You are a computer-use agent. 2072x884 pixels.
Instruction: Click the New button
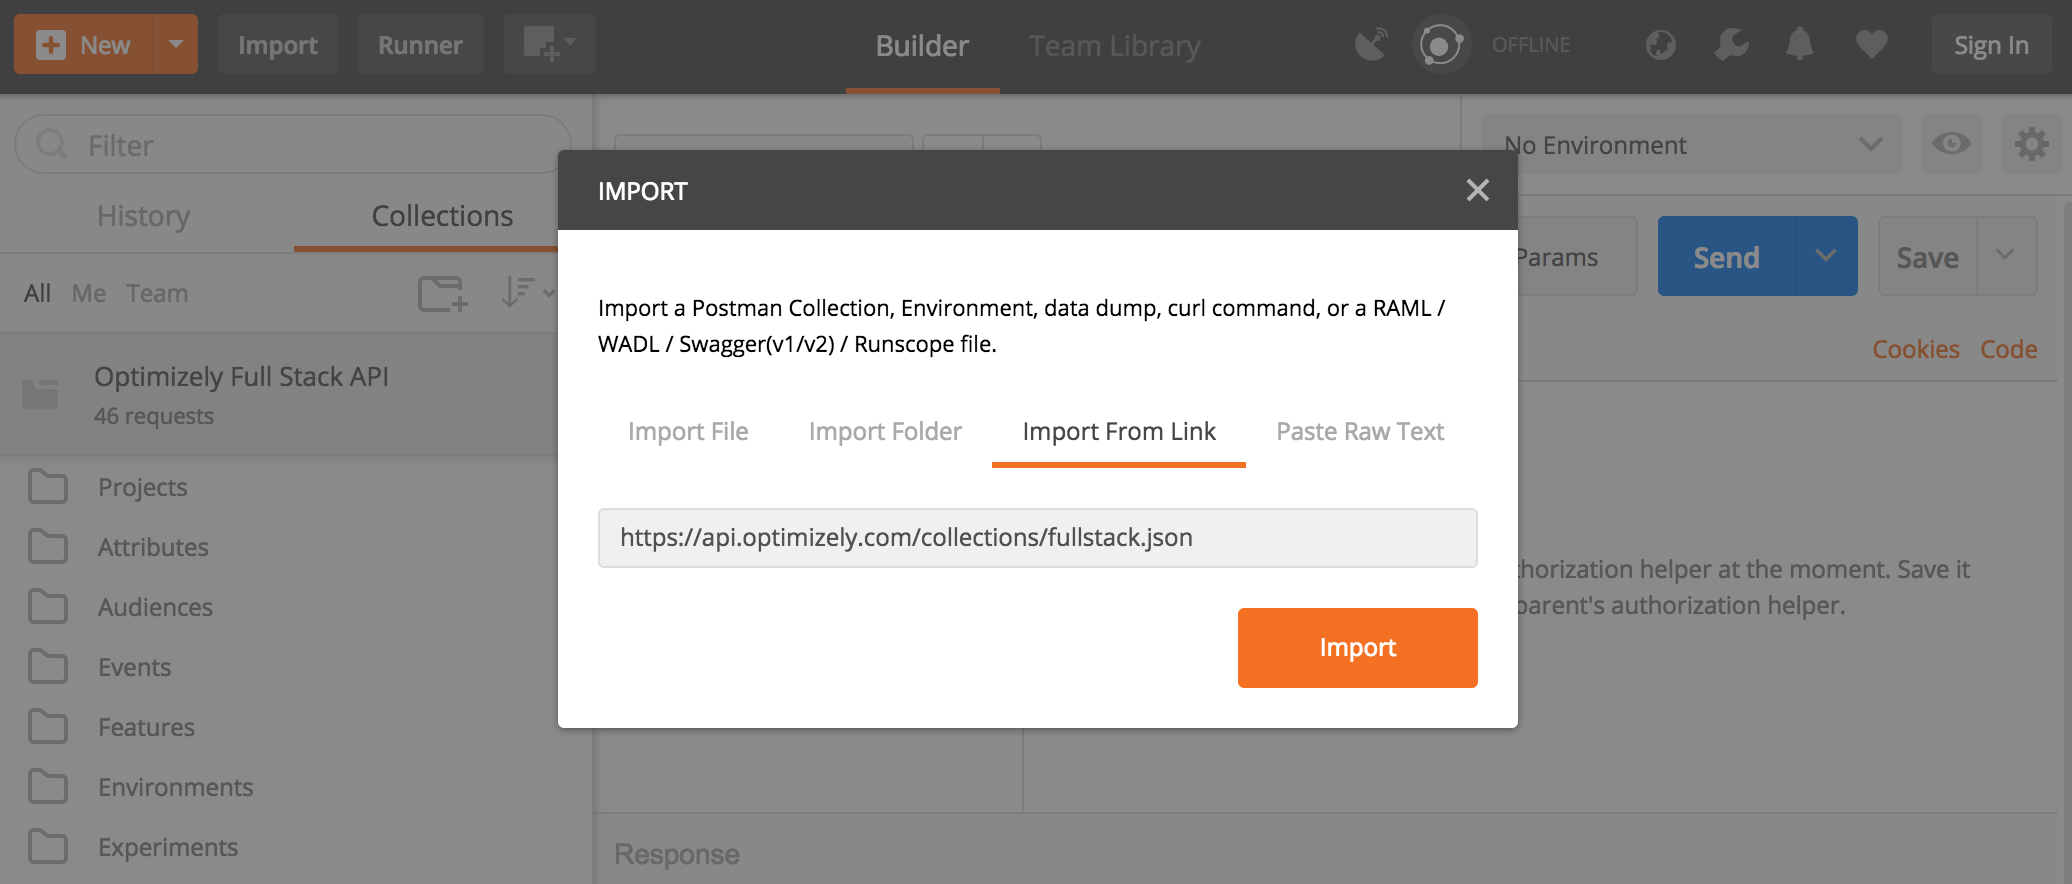(84, 45)
